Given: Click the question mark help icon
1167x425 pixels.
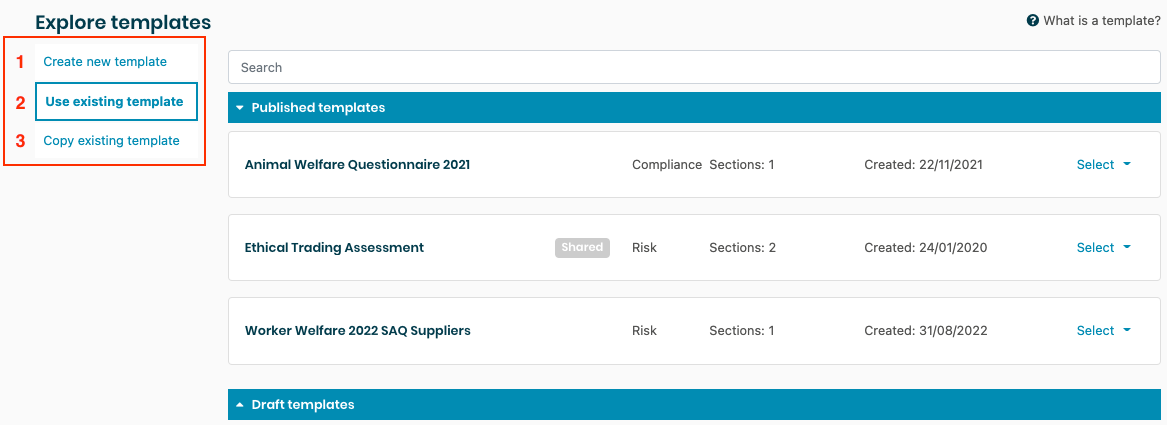Looking at the screenshot, I should [1033, 21].
